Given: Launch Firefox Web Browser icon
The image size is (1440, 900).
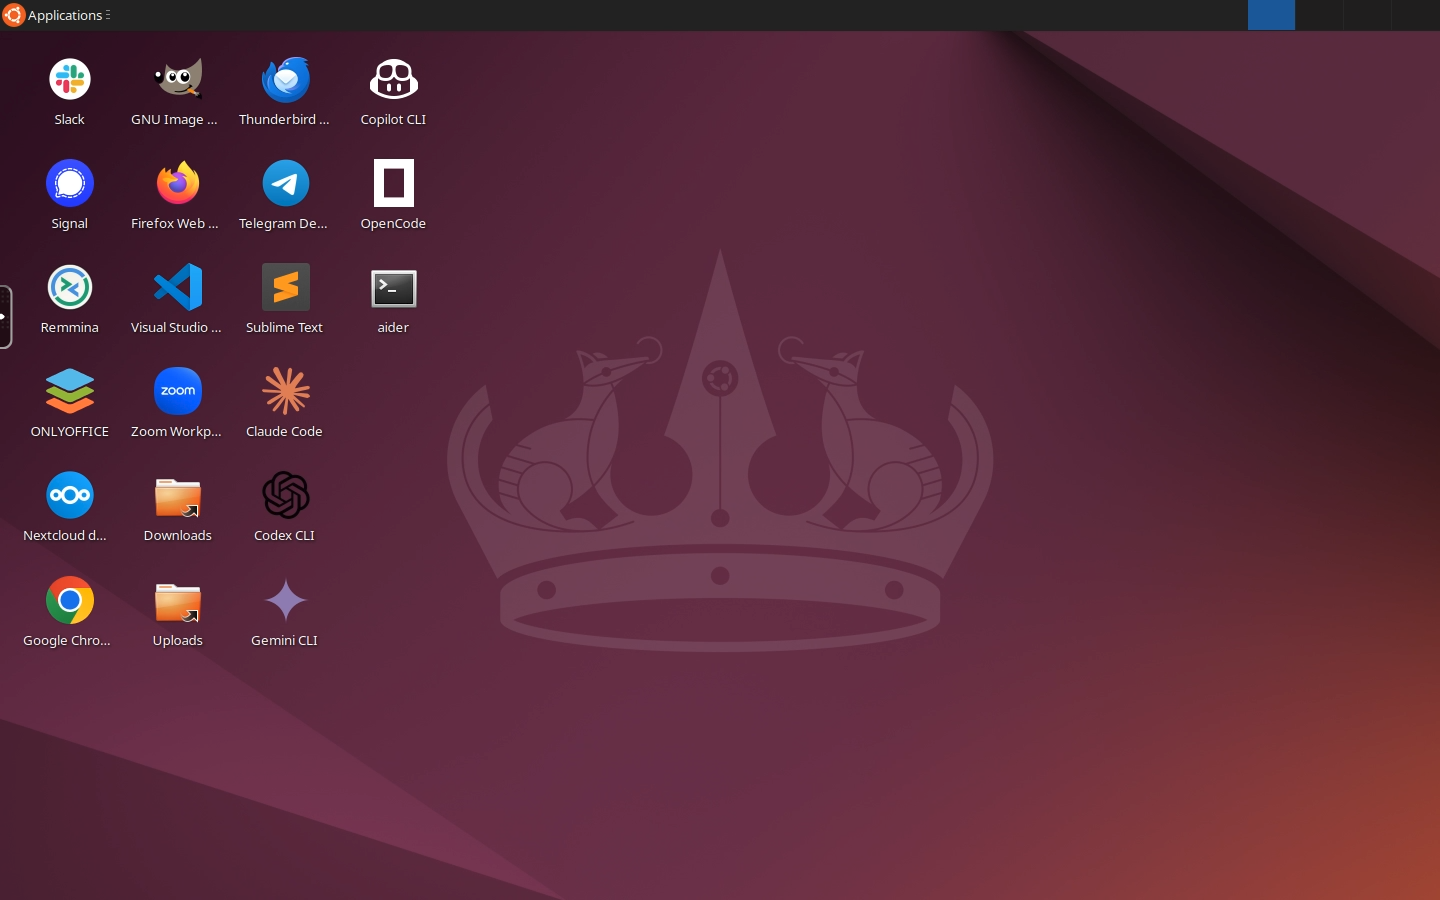Looking at the screenshot, I should 178,184.
